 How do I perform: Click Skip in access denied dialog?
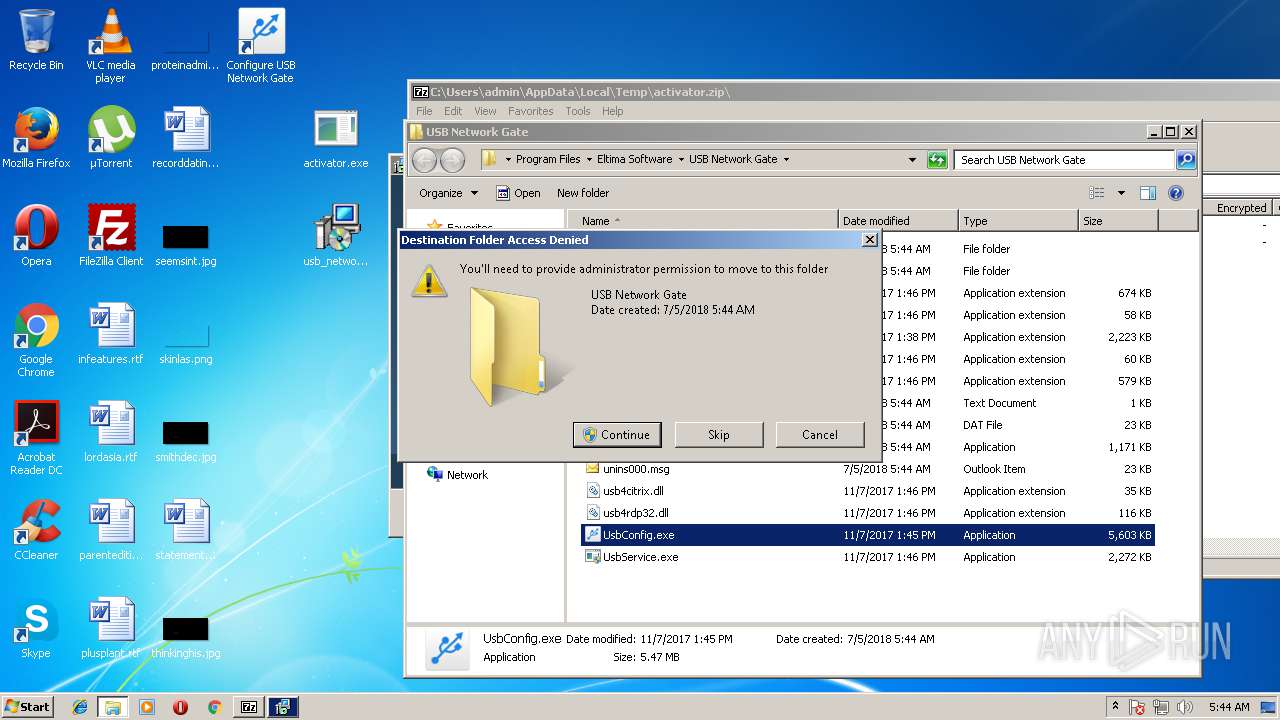click(719, 434)
